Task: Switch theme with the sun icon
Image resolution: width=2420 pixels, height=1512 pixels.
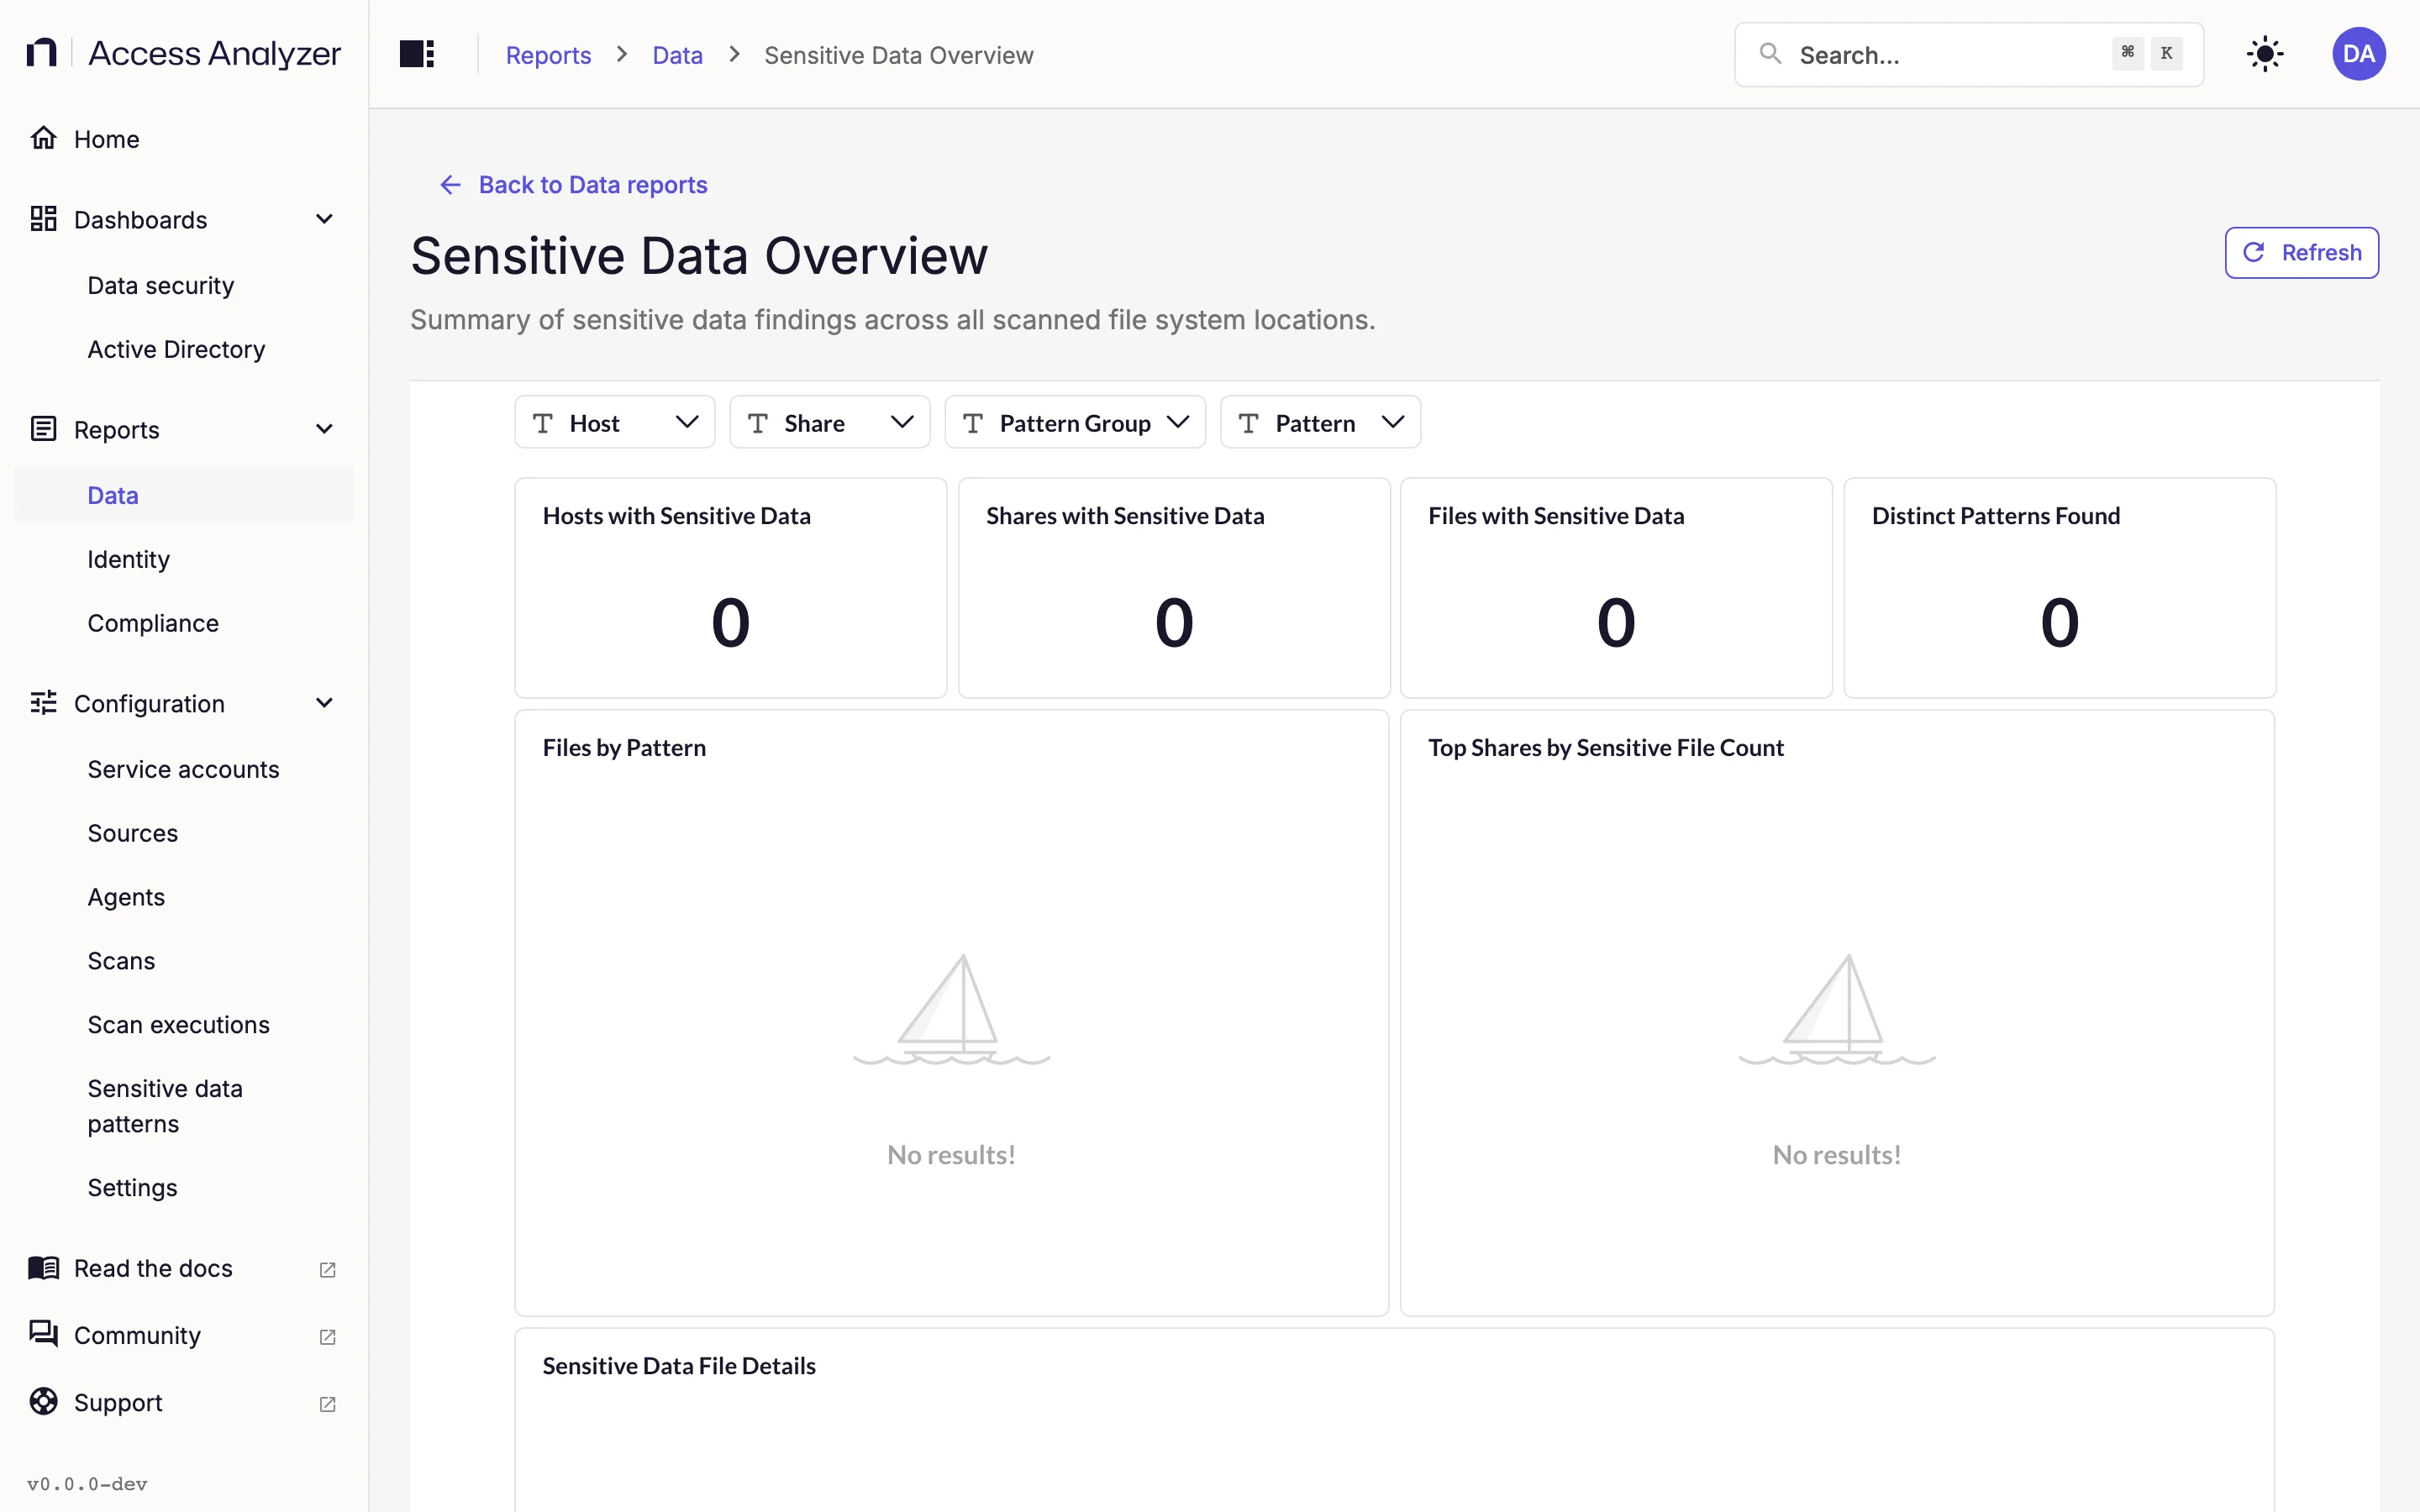Action: [2264, 54]
